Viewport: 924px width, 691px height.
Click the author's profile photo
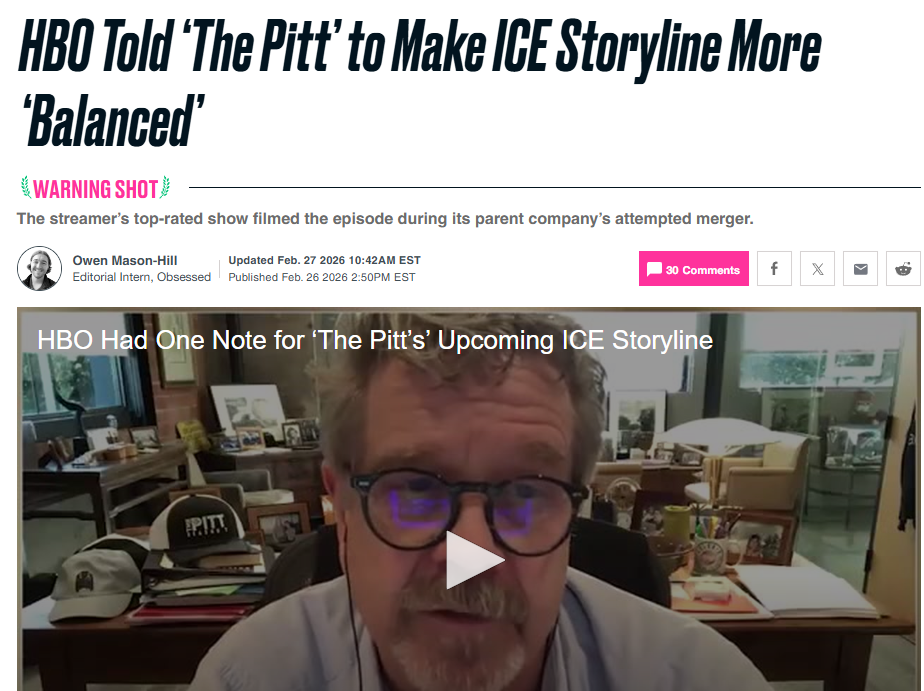click(x=39, y=269)
